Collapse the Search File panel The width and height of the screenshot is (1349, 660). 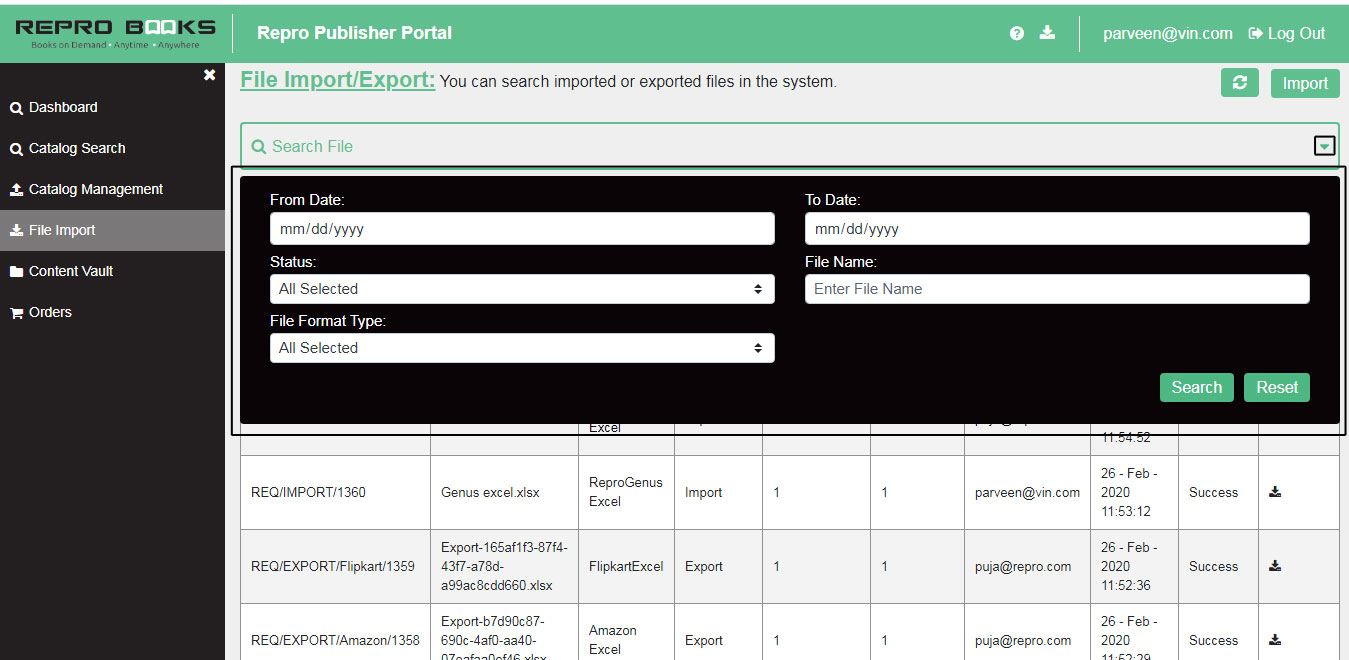click(1324, 145)
